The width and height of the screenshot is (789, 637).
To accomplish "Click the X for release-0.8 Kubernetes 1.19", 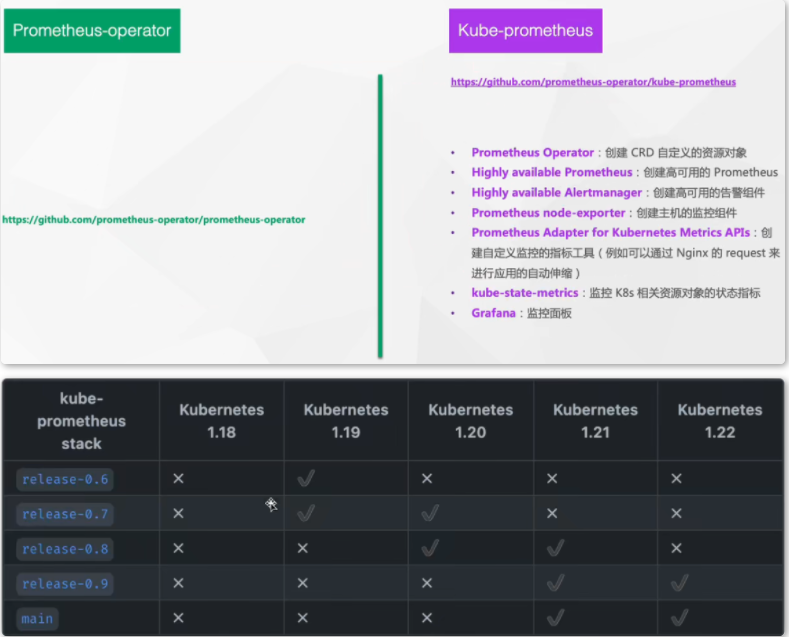I will coord(302,548).
